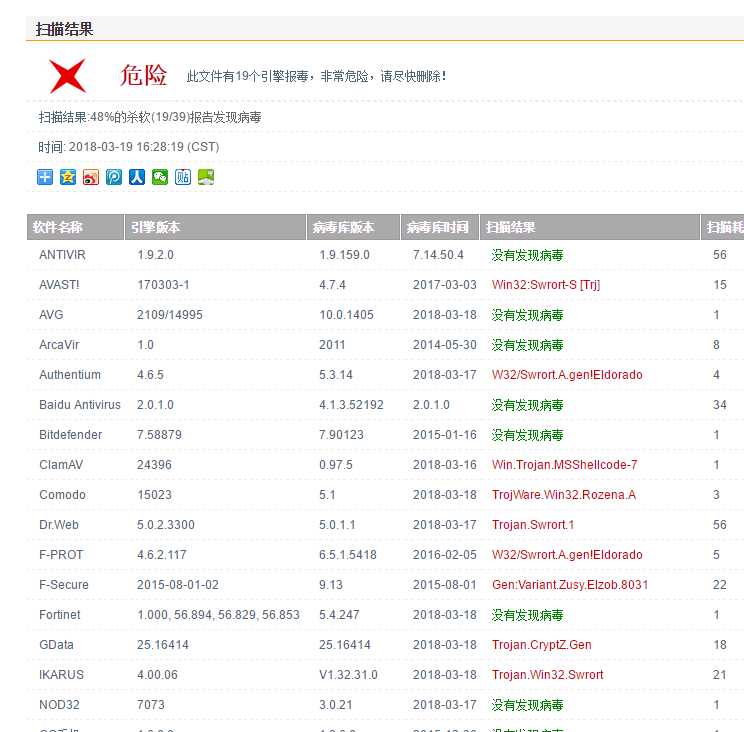Click Dr.Web result Trojan.Swrort.1
The image size is (744, 732).
533,525
